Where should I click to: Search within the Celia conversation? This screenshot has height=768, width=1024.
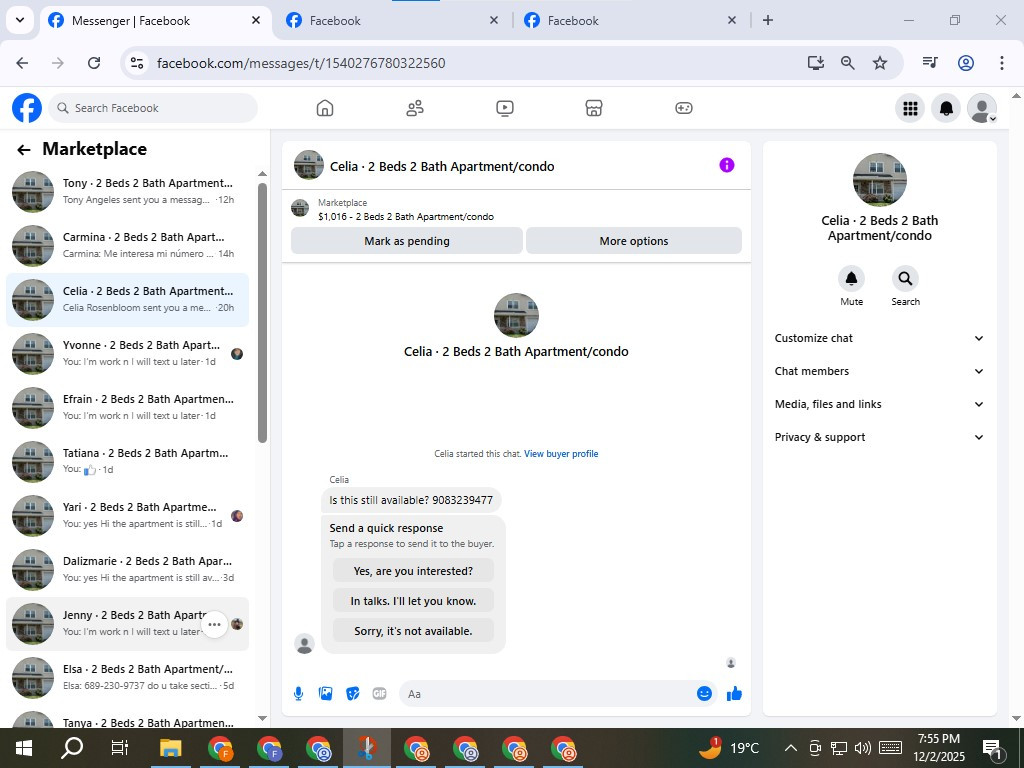pos(905,279)
